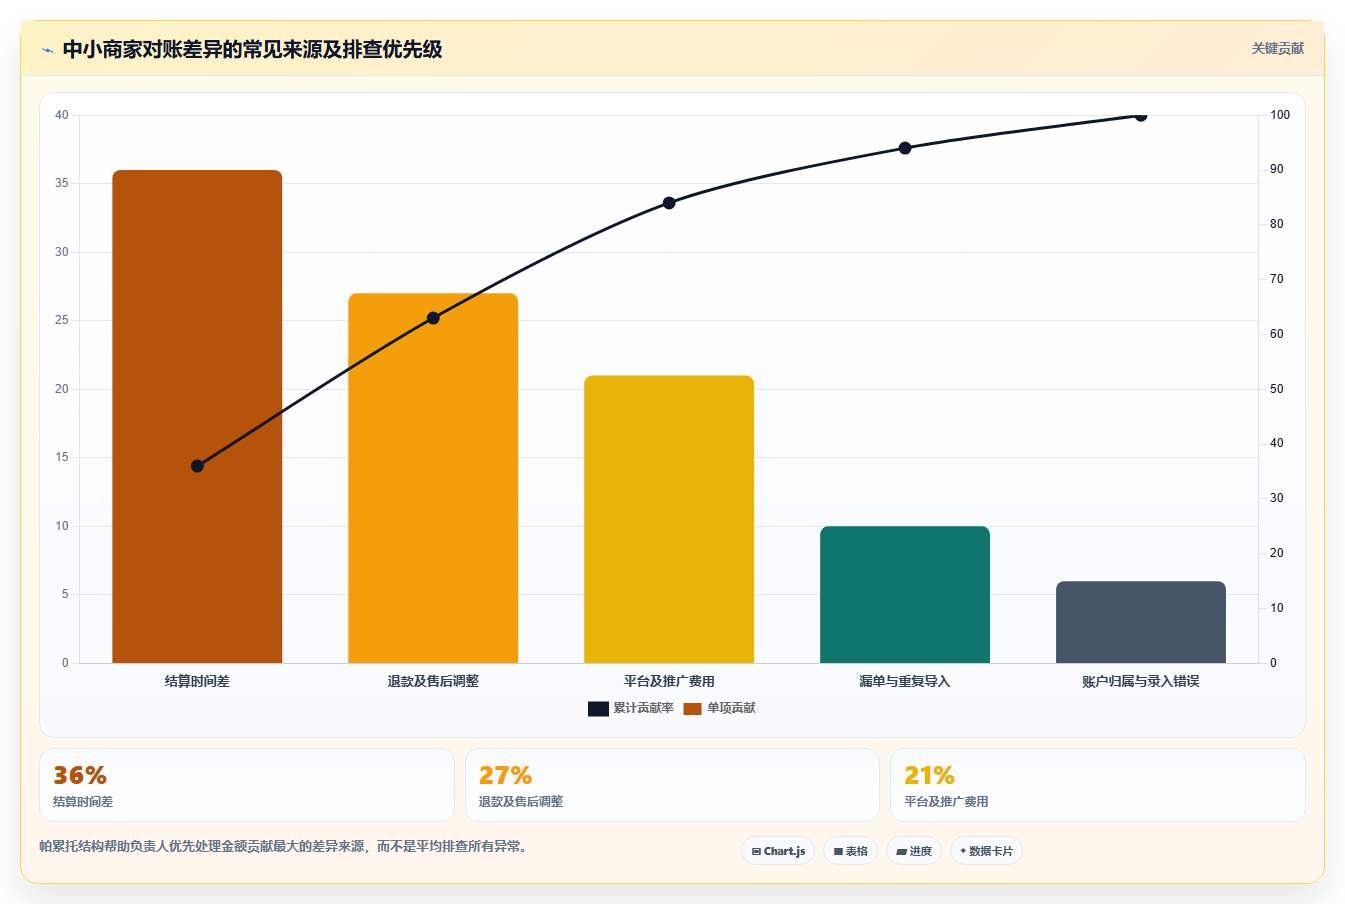Click the 表格 tag
This screenshot has width=1345, height=904.
[850, 851]
